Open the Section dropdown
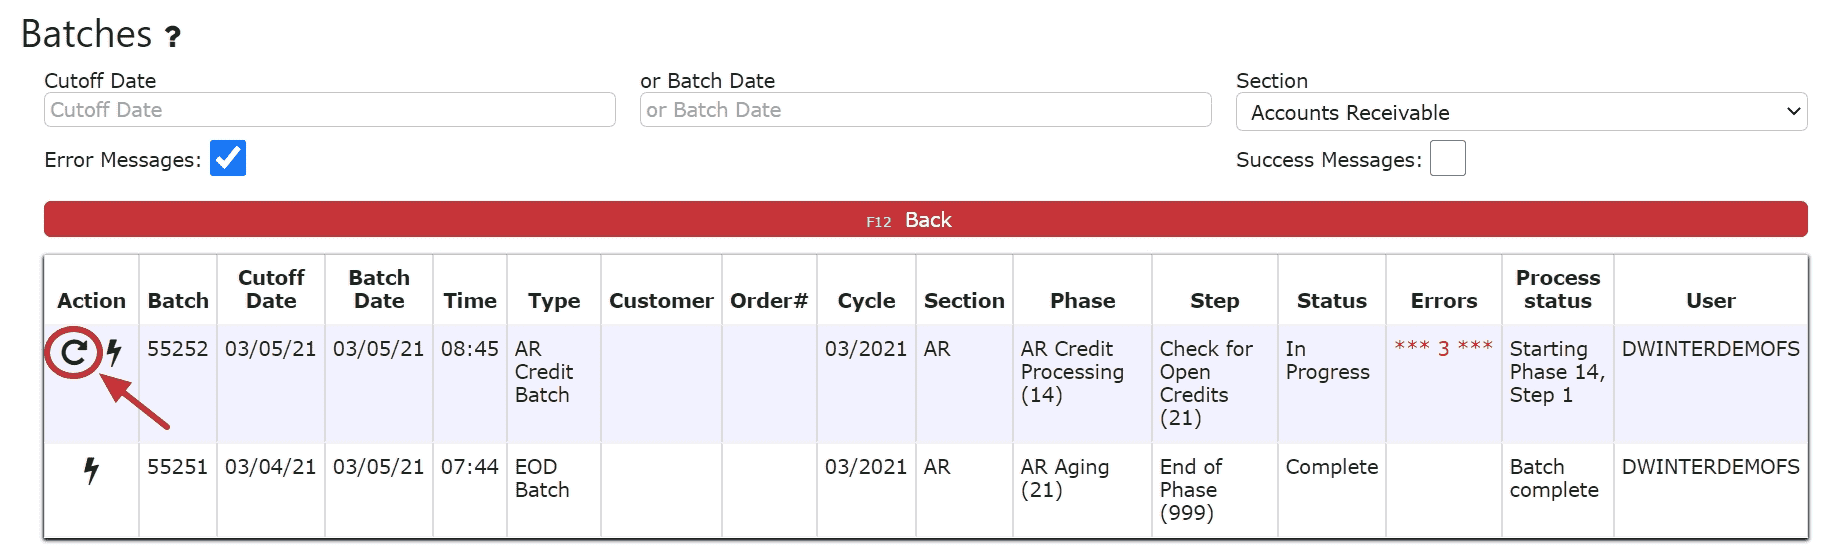 click(1520, 112)
